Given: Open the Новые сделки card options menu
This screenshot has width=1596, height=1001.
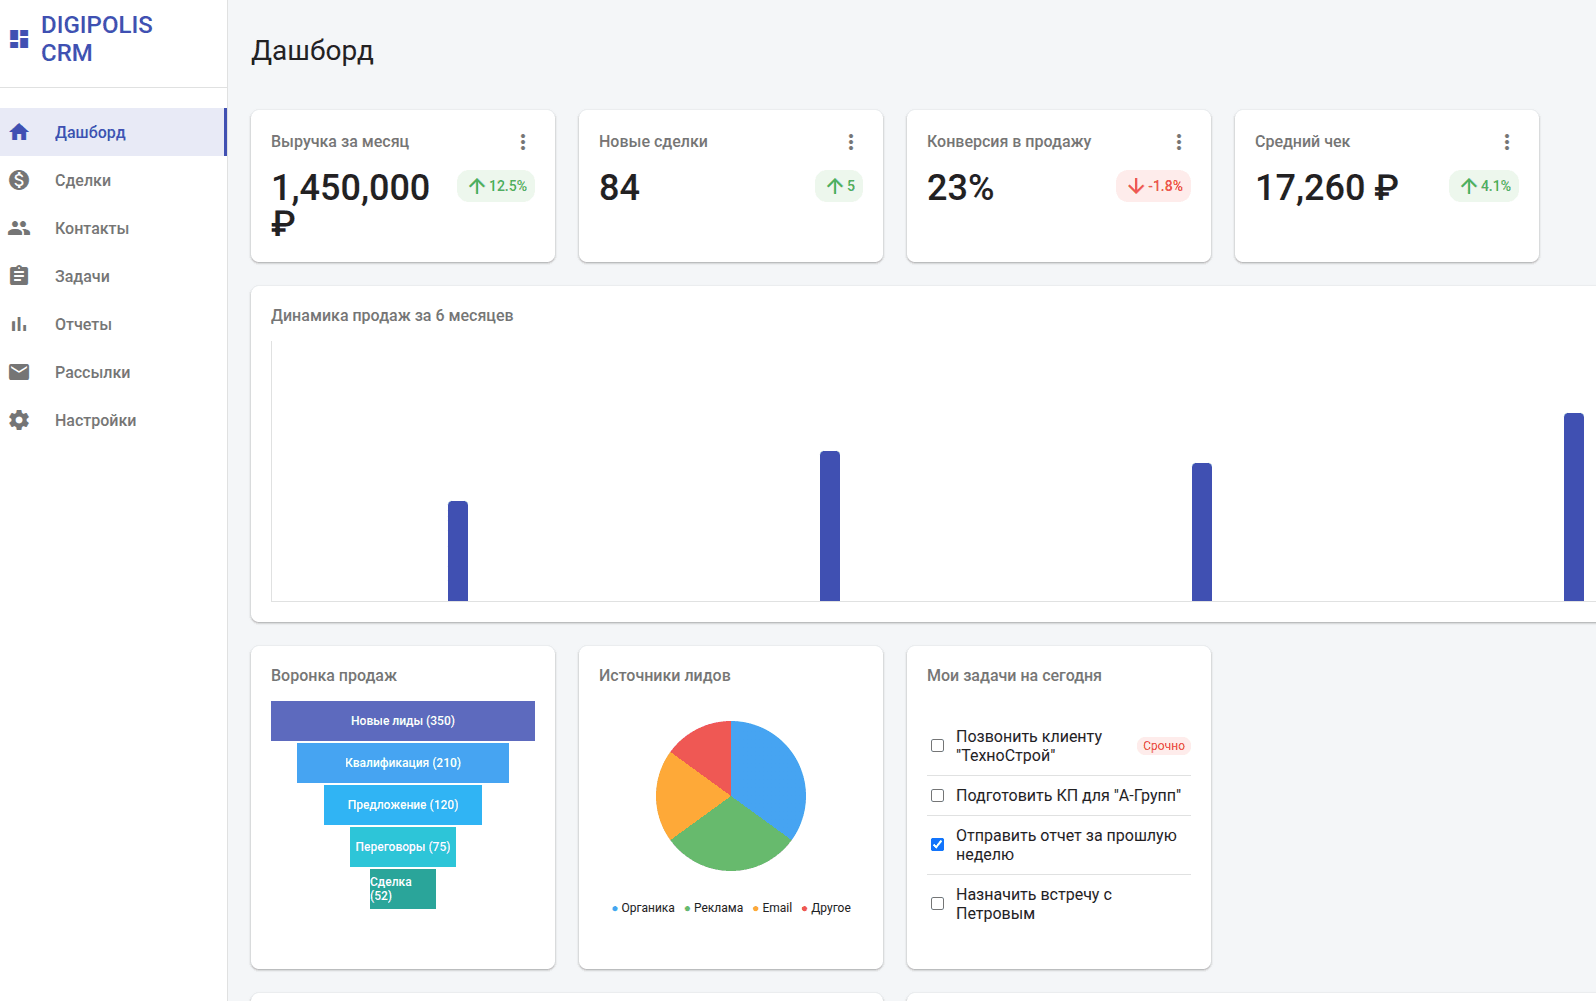Looking at the screenshot, I should (x=851, y=142).
